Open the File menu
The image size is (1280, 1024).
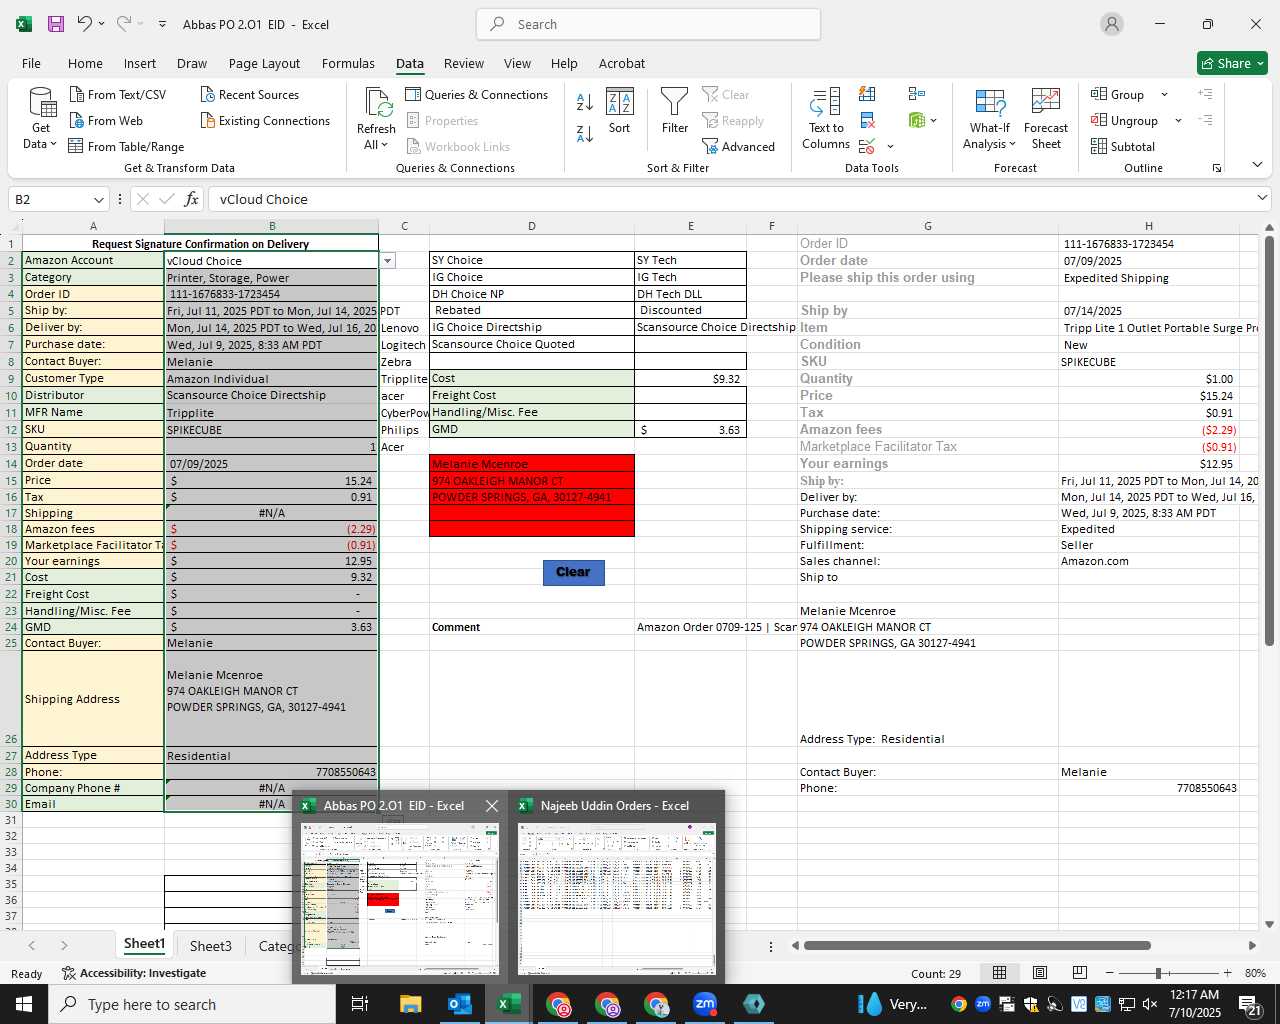tap(31, 63)
